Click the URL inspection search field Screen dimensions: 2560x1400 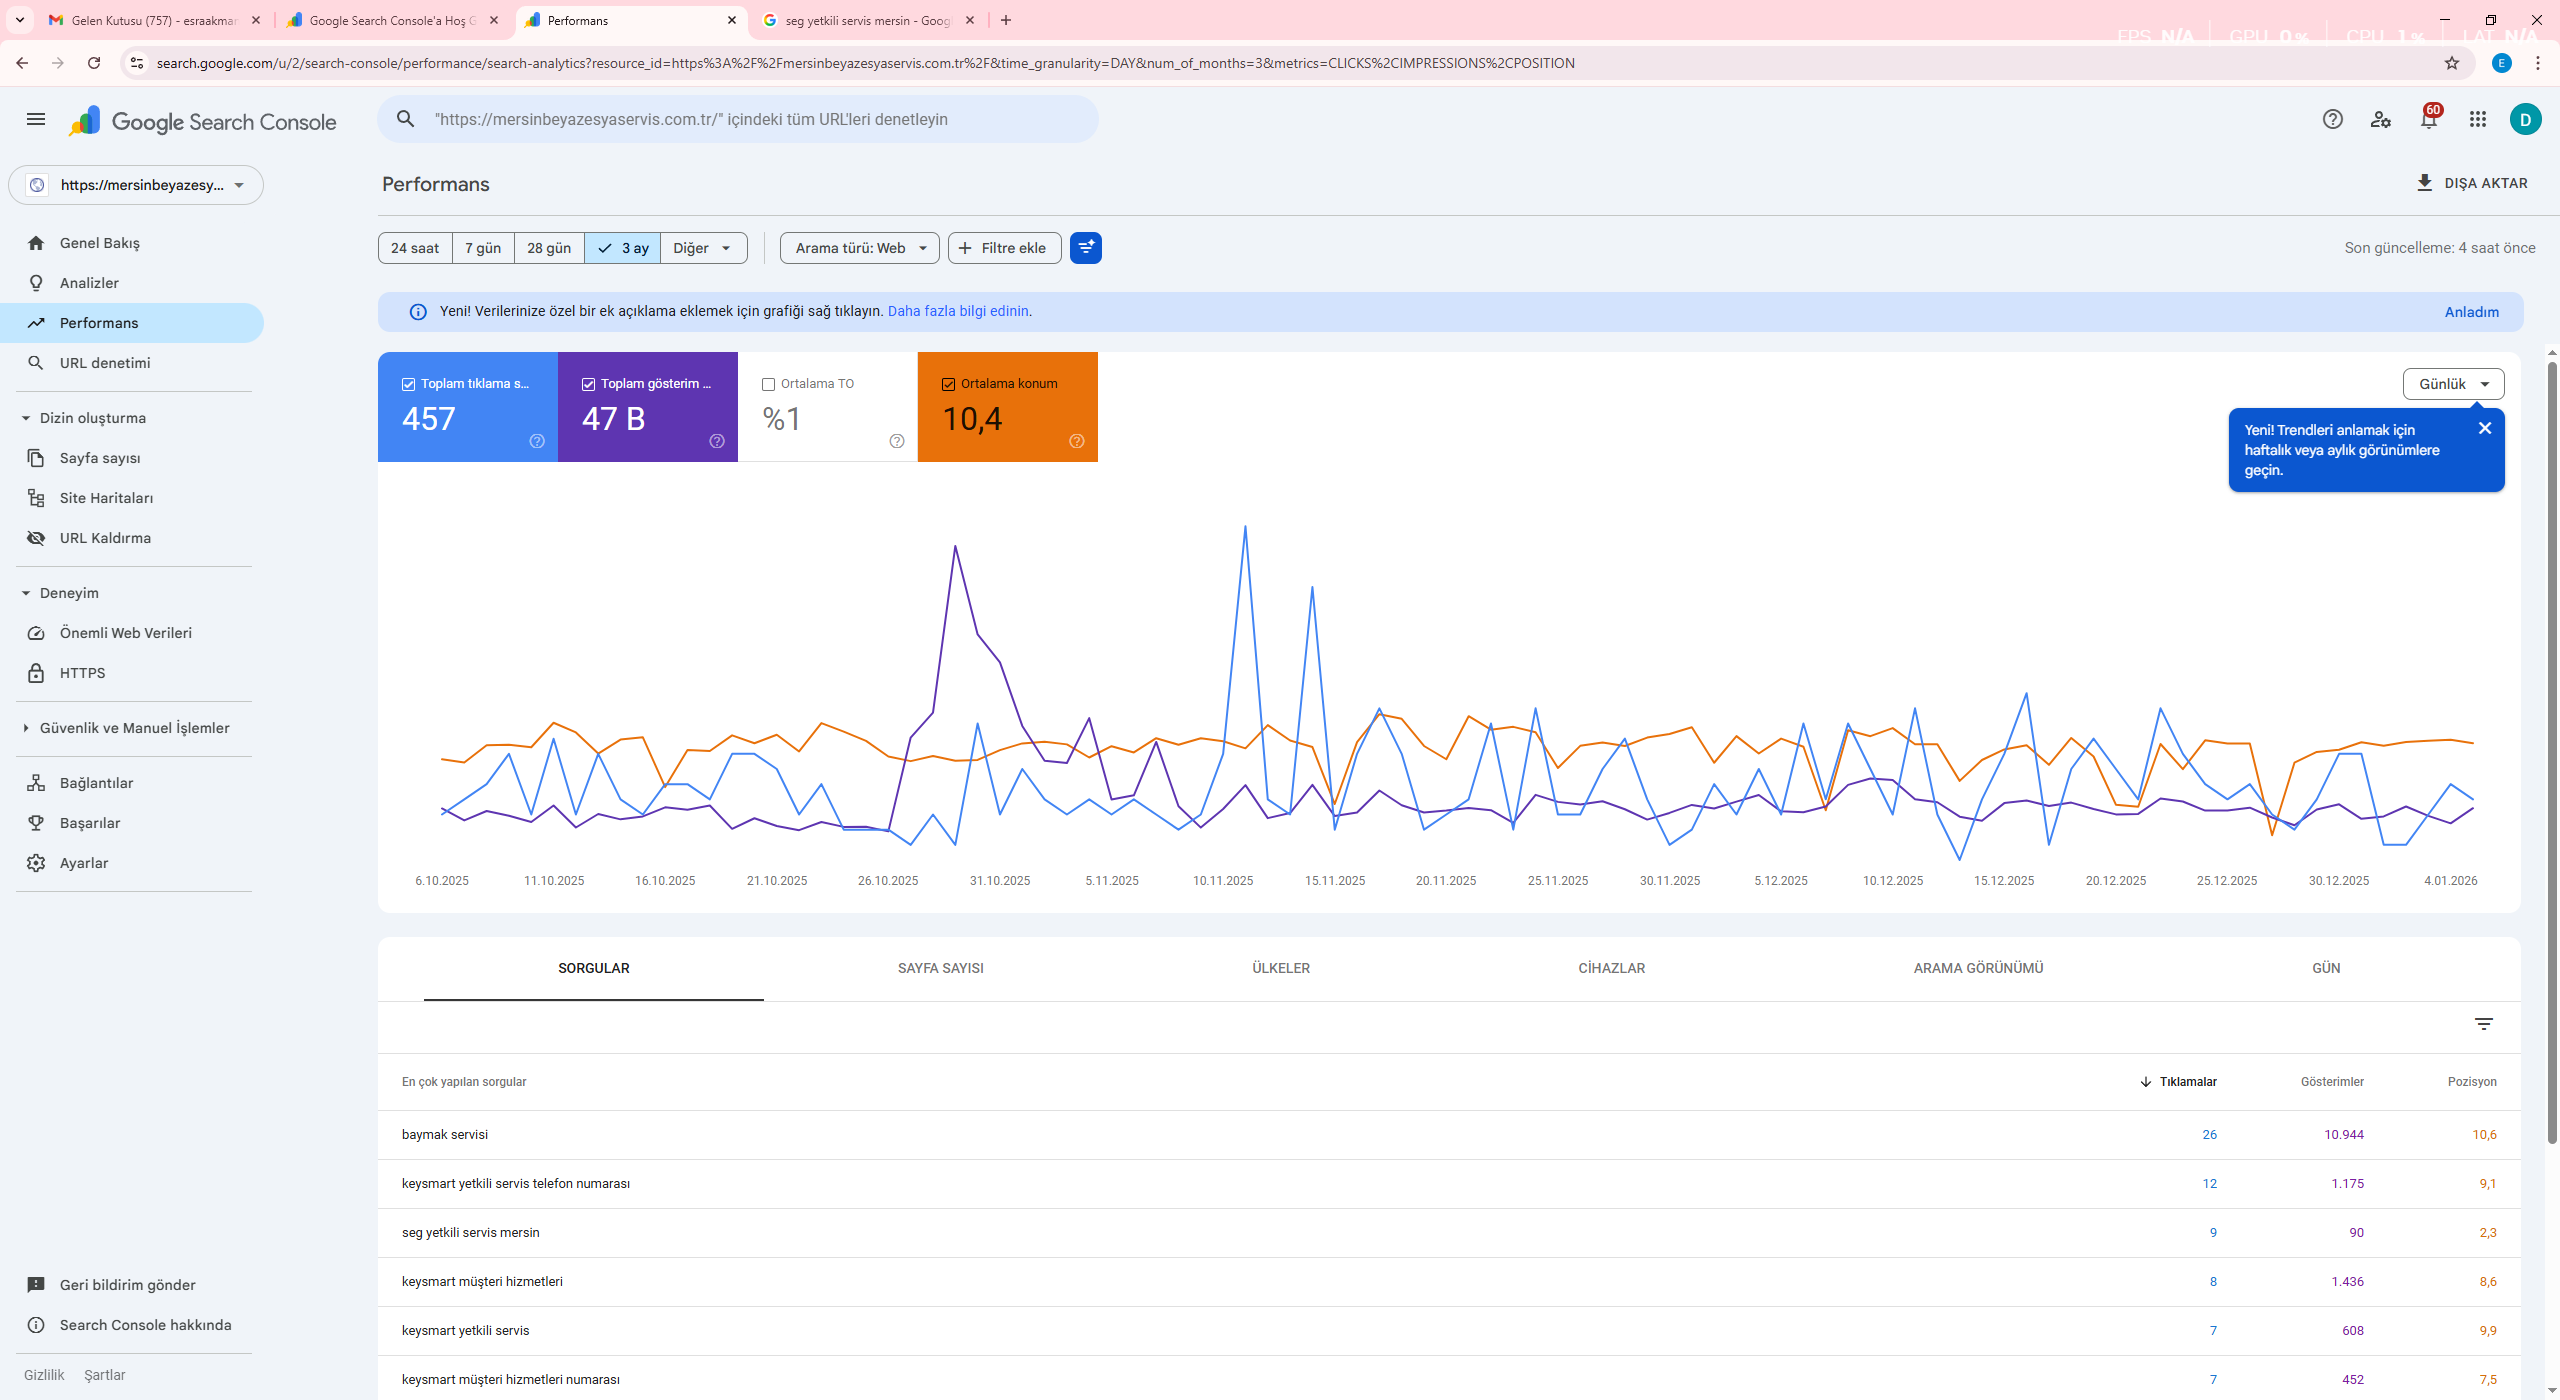coord(738,119)
